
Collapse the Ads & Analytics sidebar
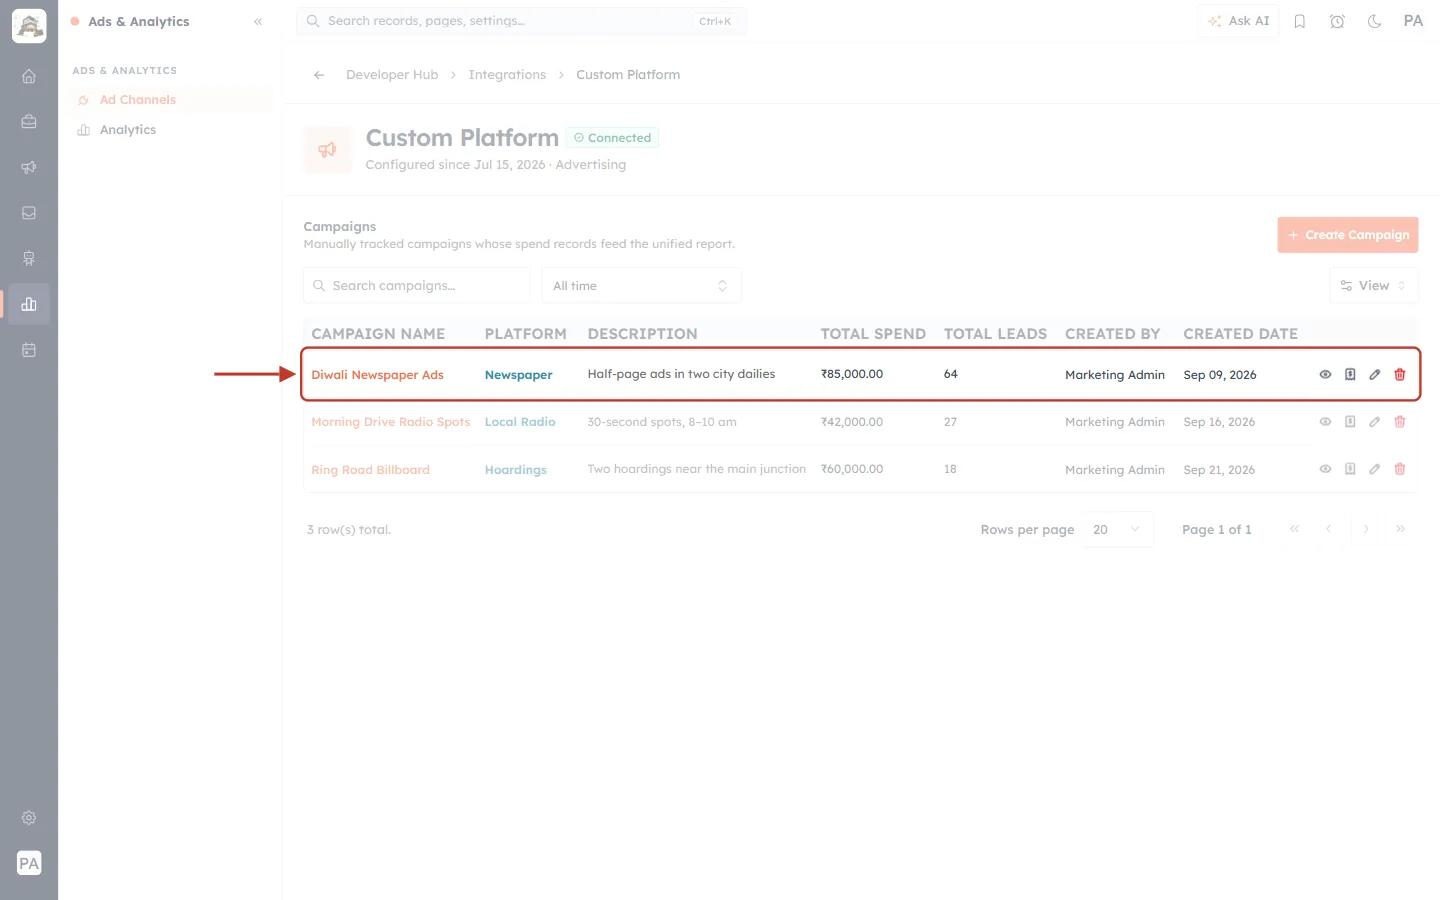tap(258, 21)
